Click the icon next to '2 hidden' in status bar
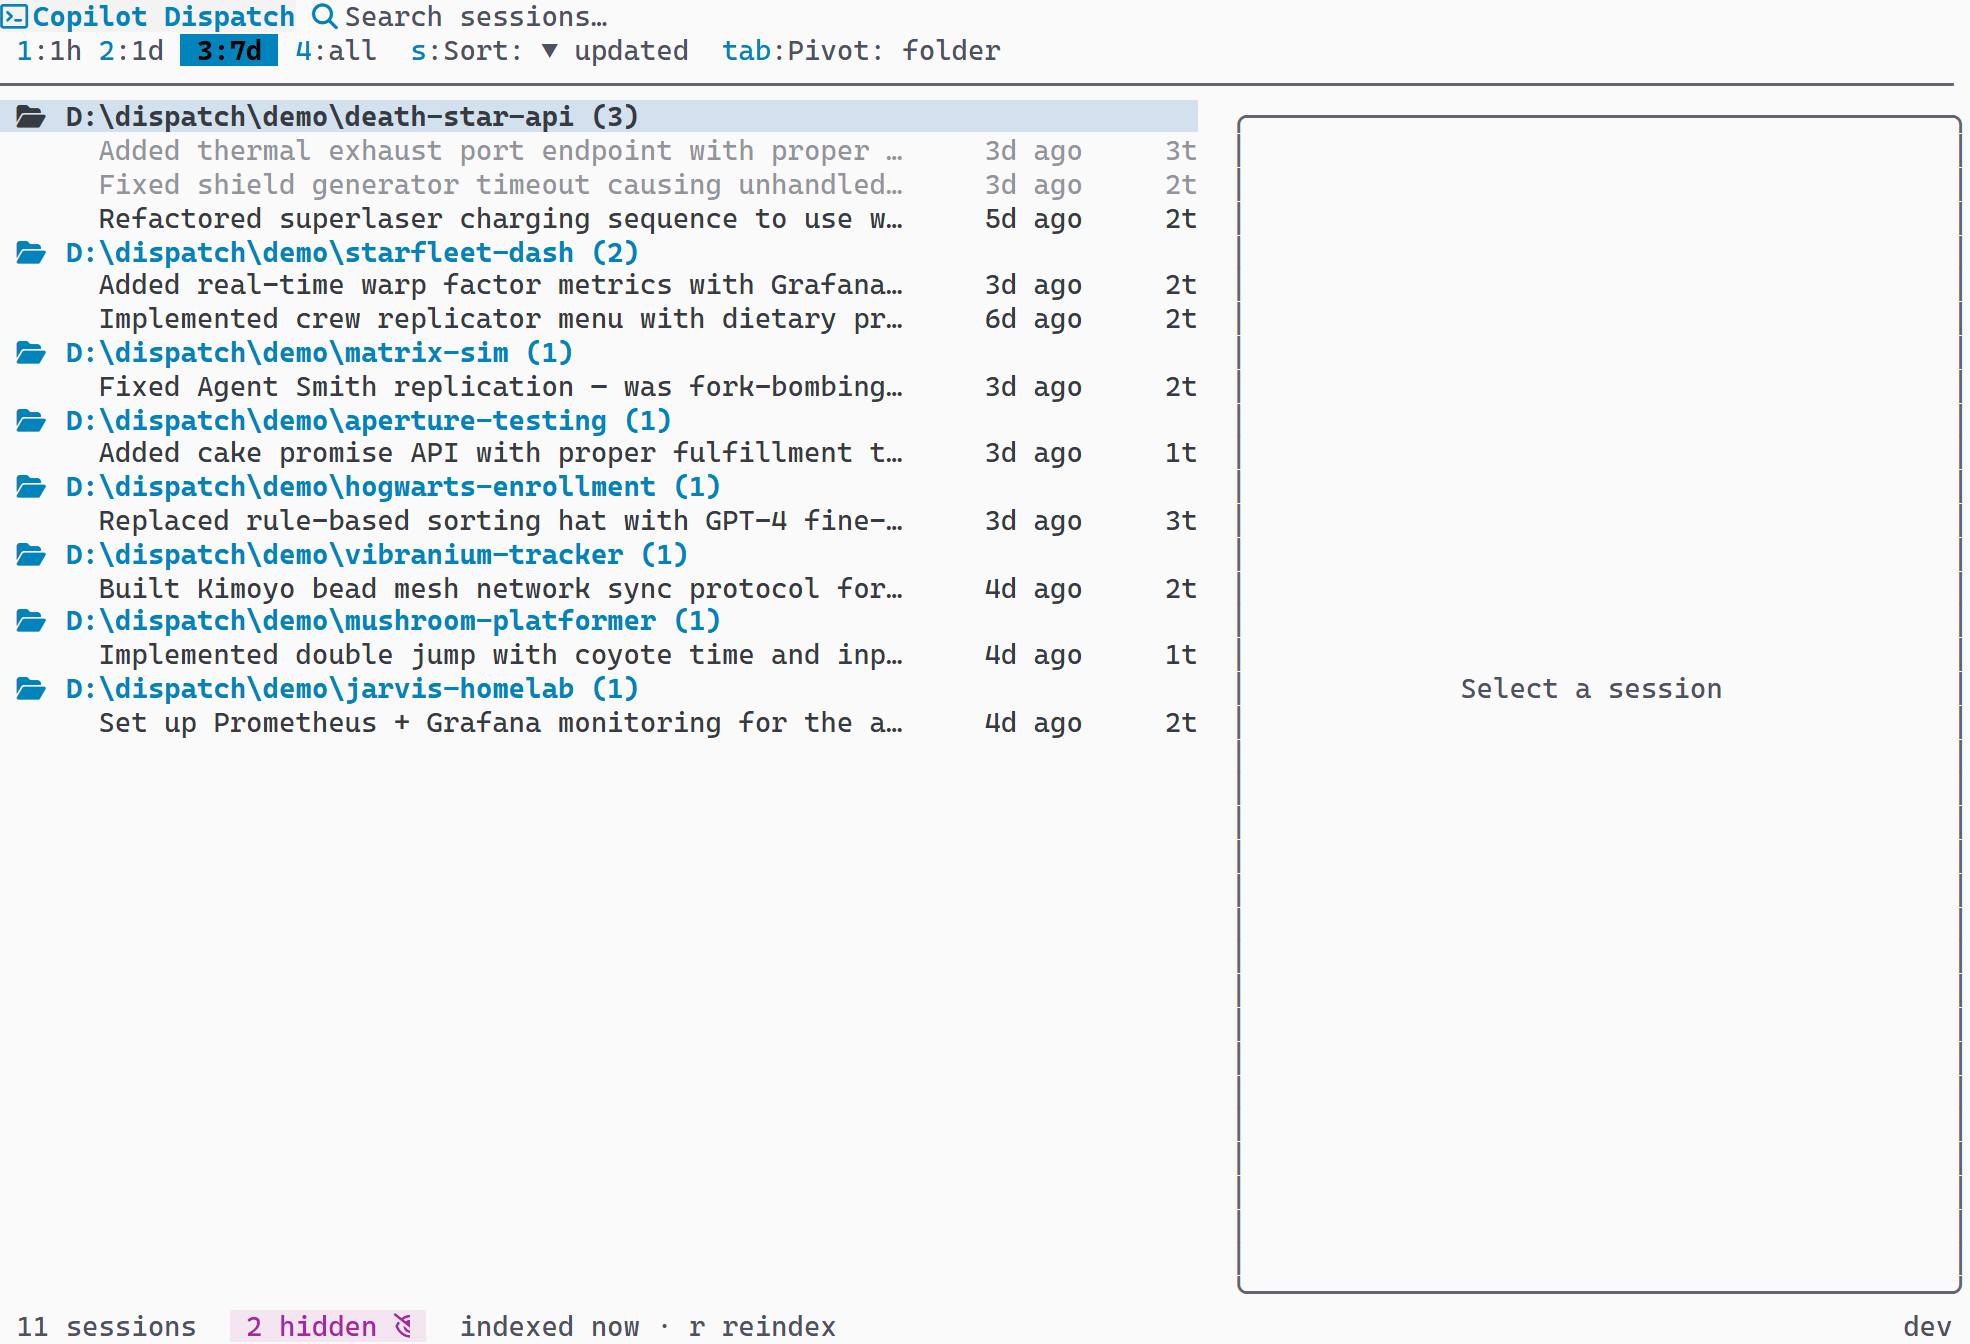The height and width of the screenshot is (1344, 1970). [403, 1325]
